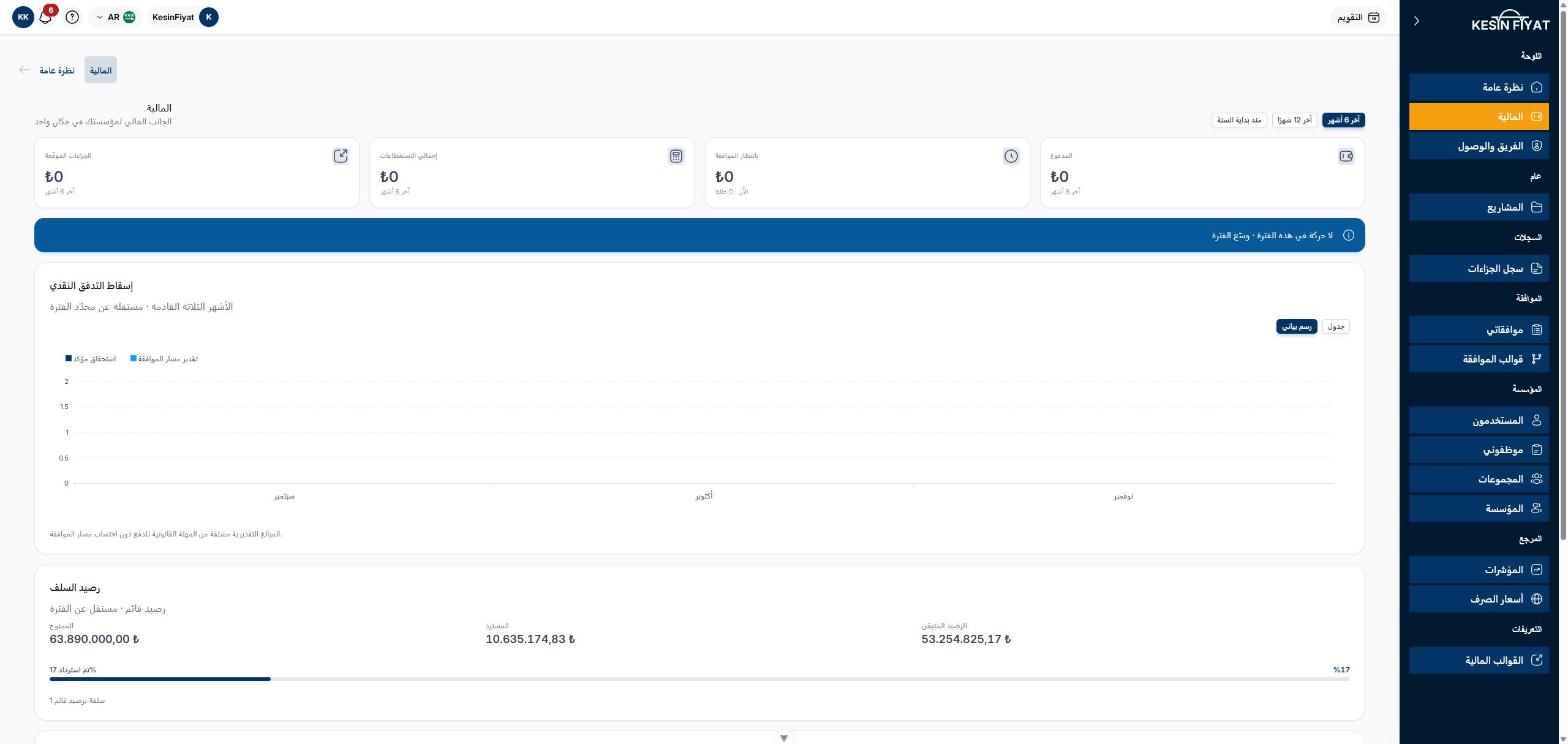The image size is (1568, 744).
Task: Collapse the sidebar with the chevron
Action: point(1416,21)
